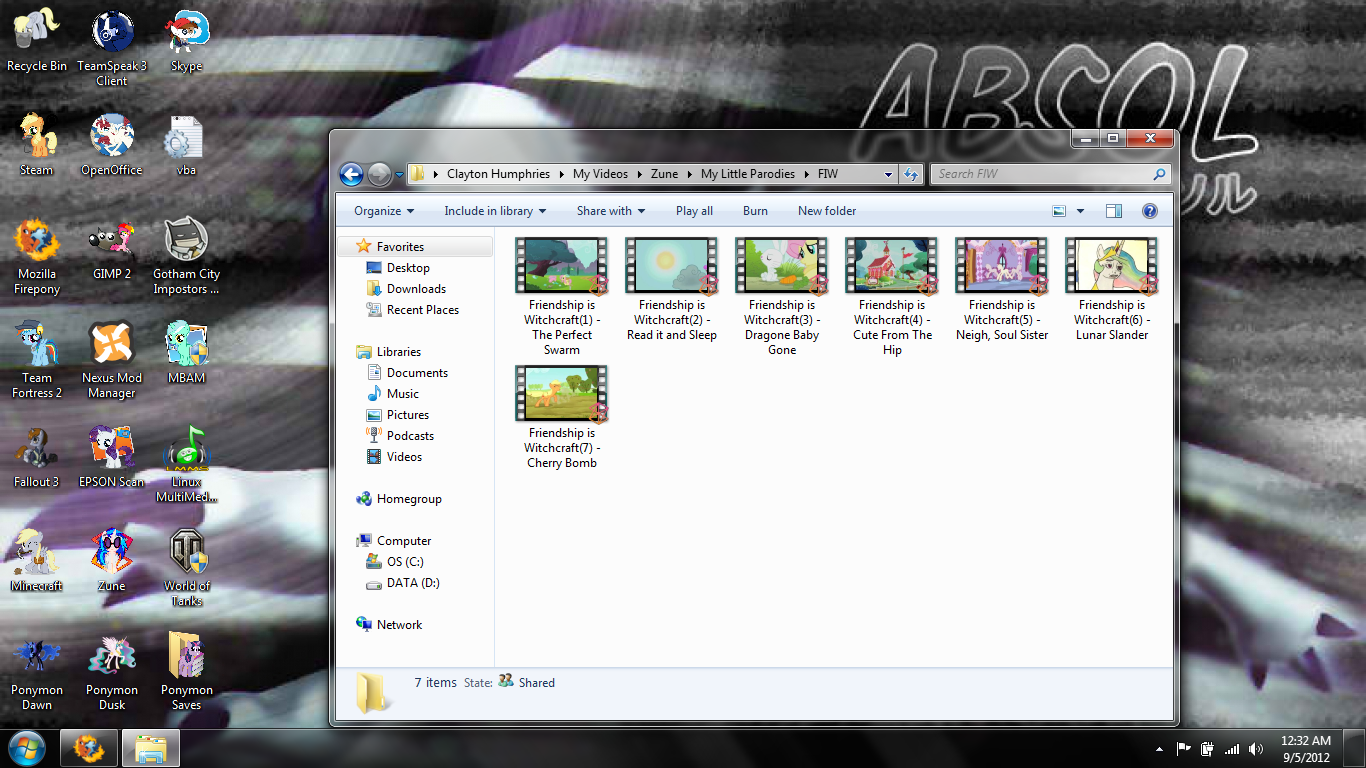Open Downloads in Favorites list

416,289
